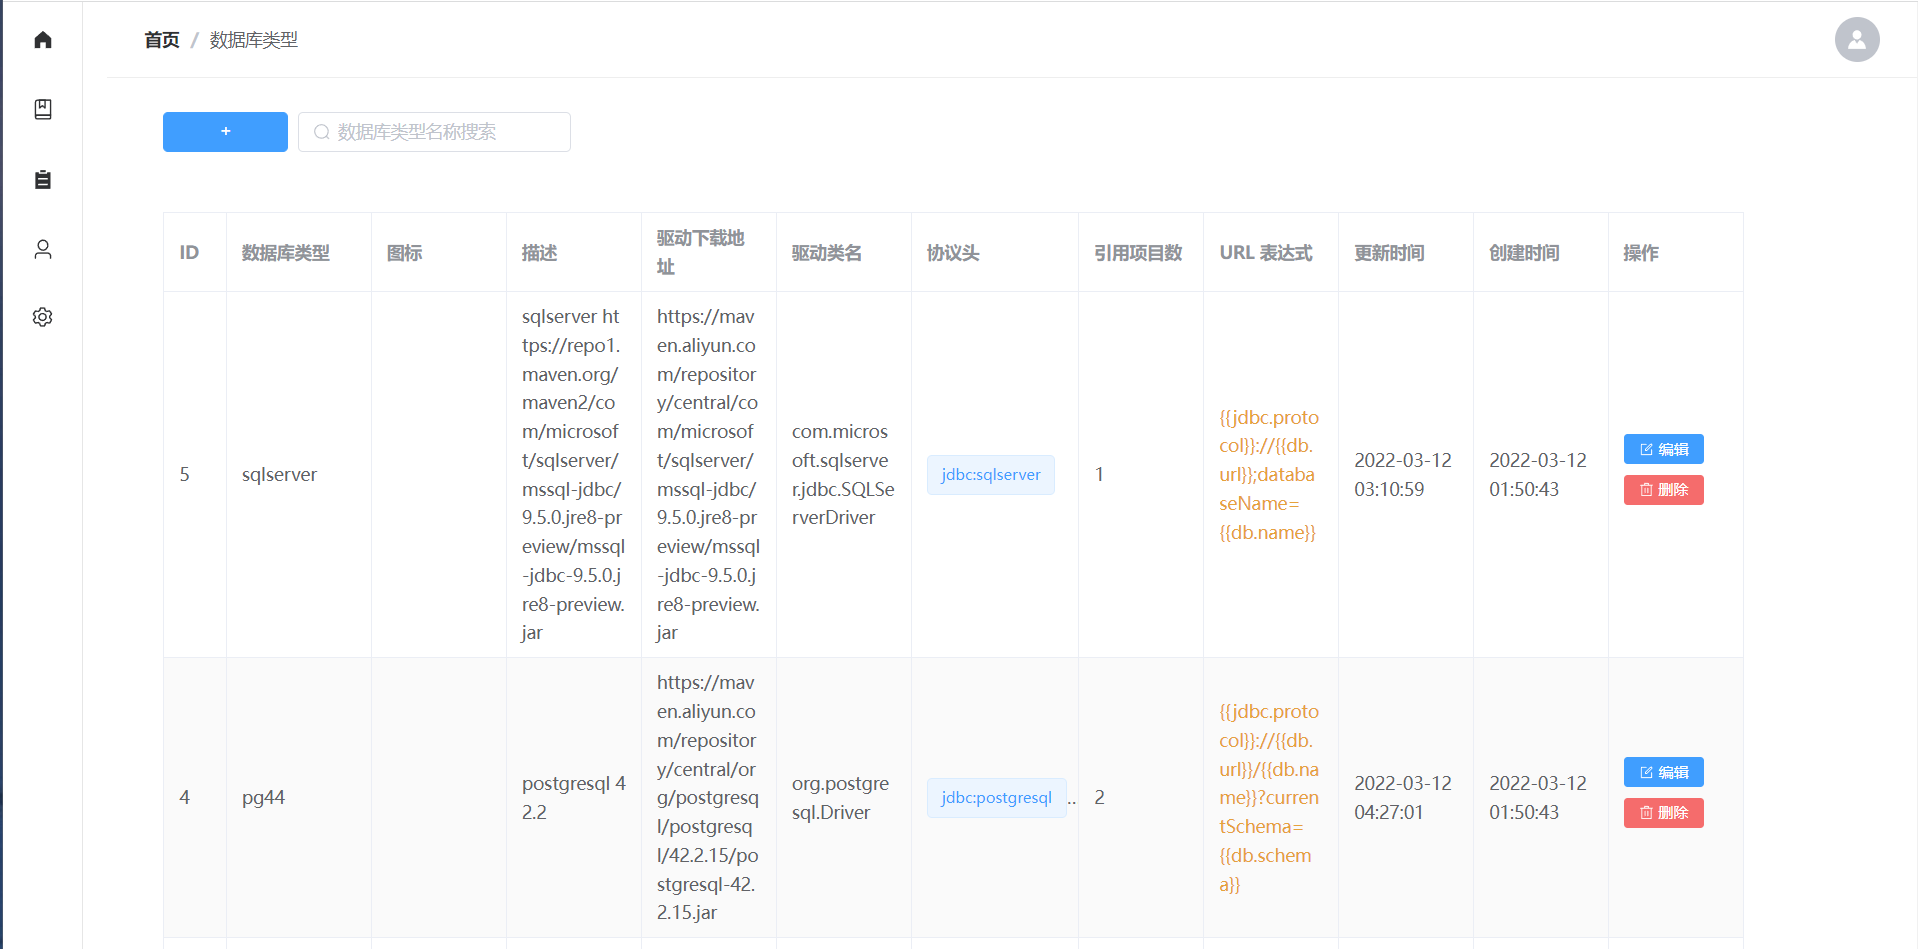
Task: Select the user icon in sidebar
Action: click(42, 249)
